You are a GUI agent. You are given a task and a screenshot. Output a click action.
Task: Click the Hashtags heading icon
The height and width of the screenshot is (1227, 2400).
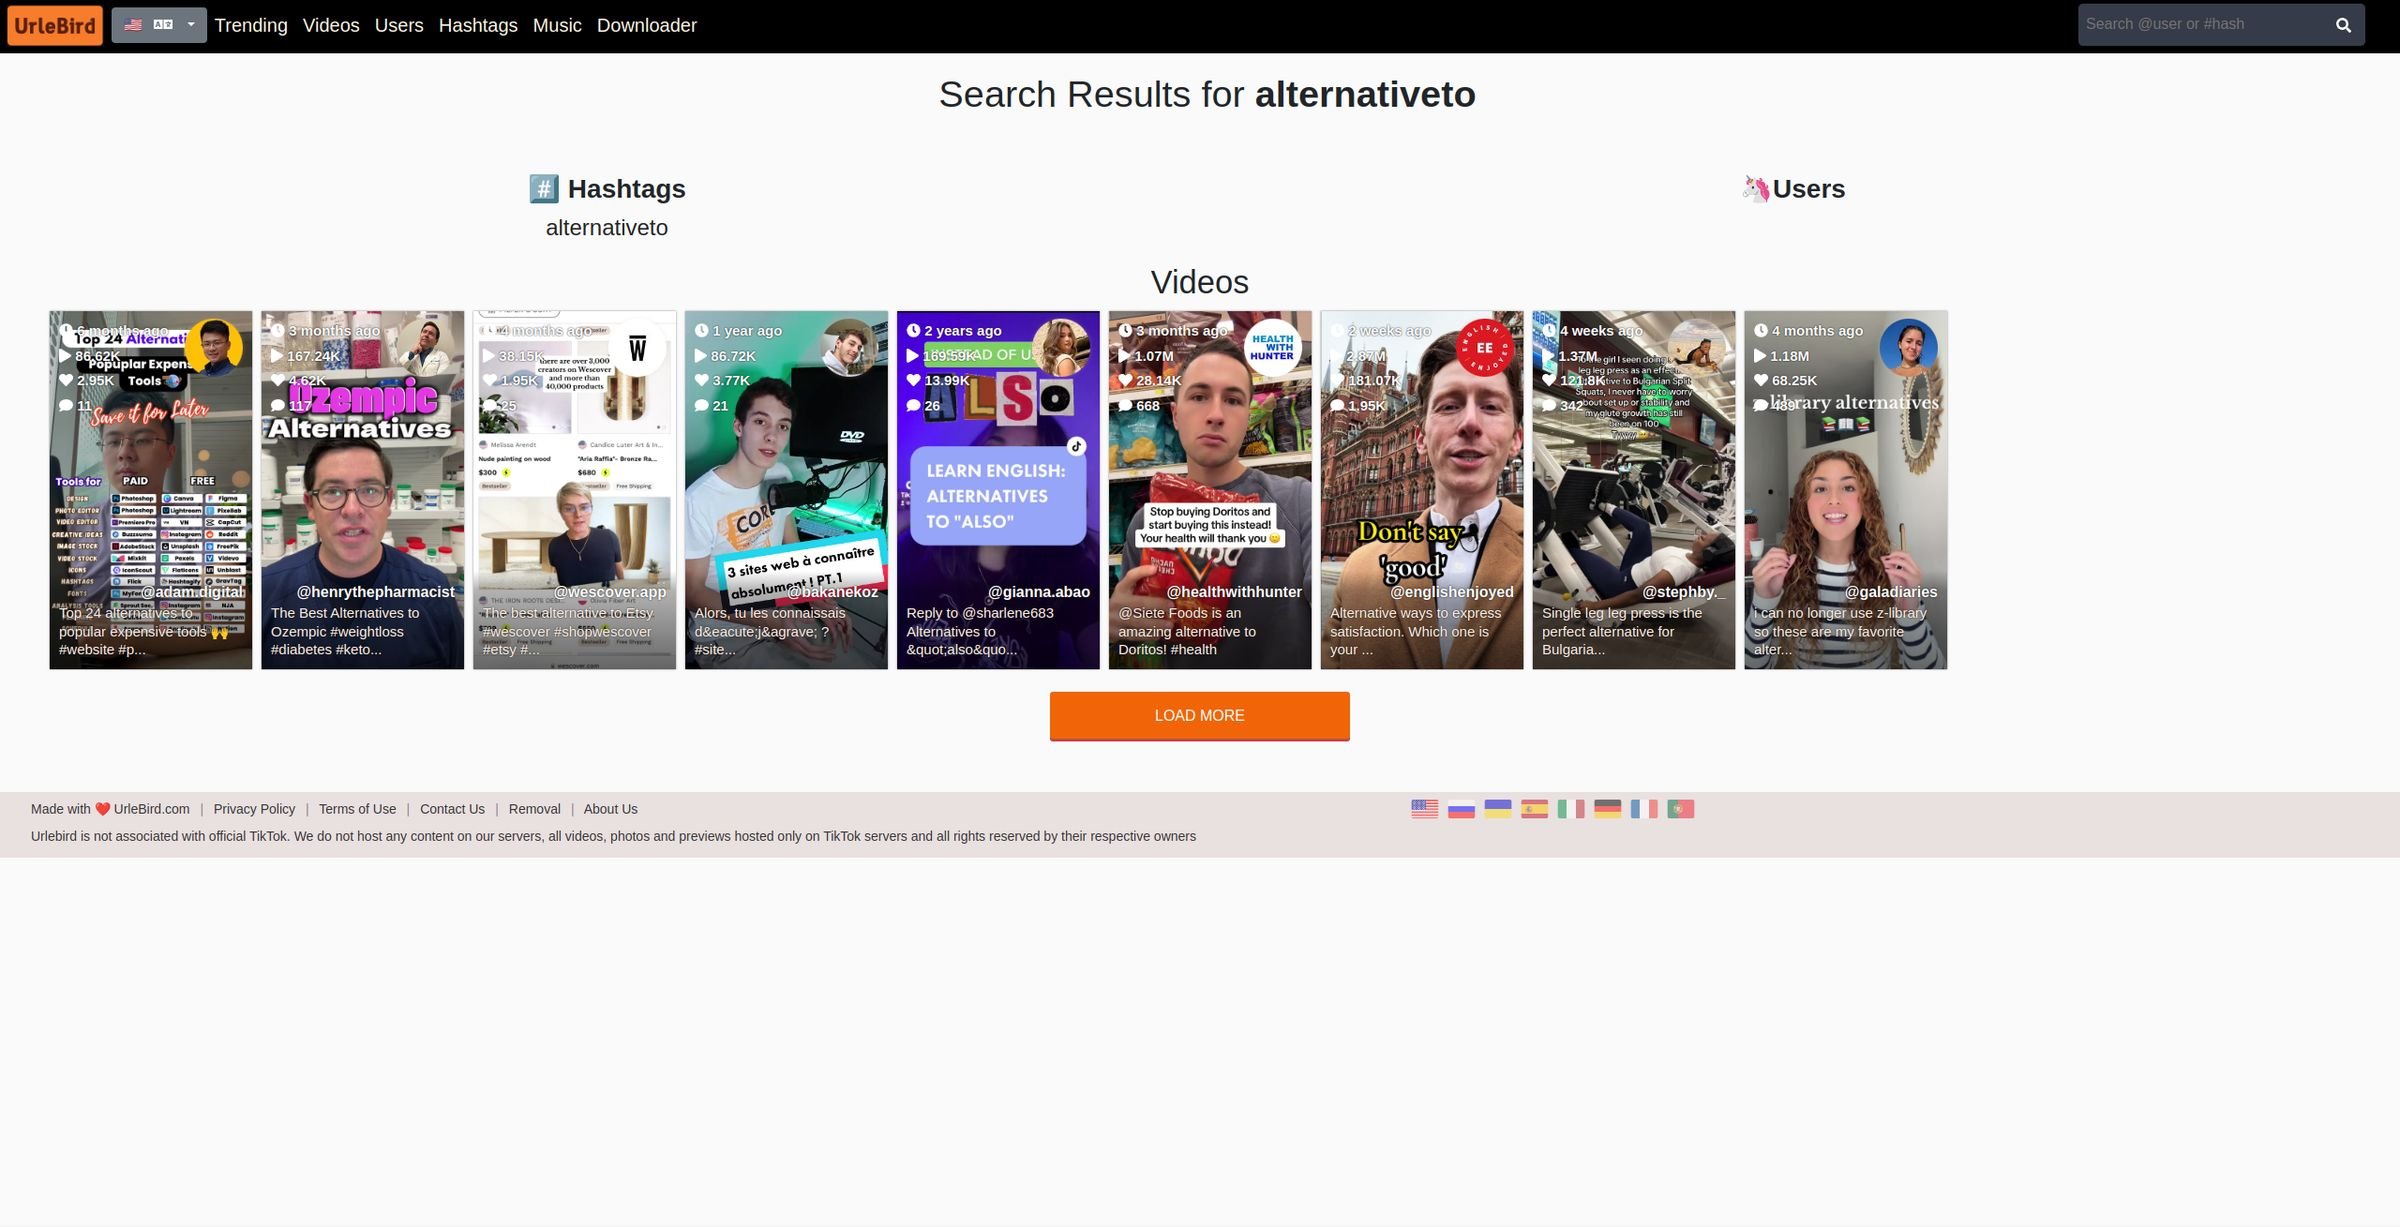[x=544, y=188]
